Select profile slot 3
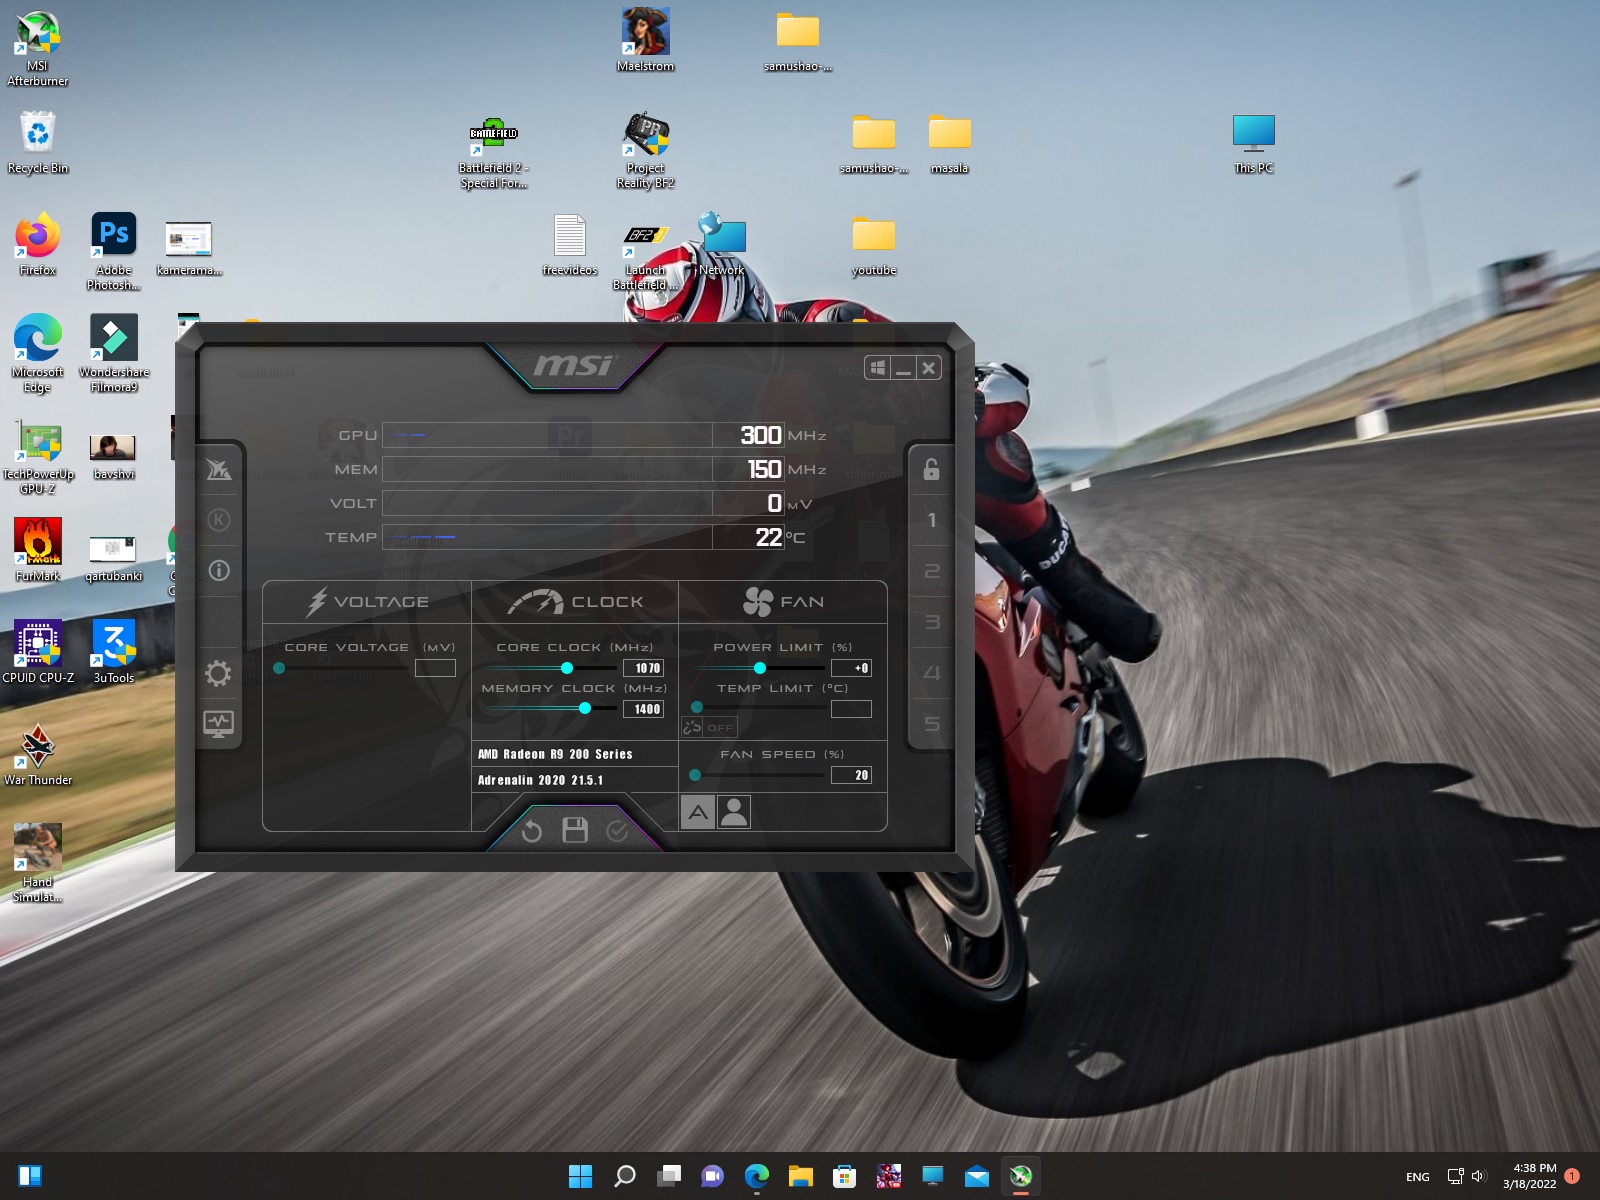The height and width of the screenshot is (1200, 1600). coord(931,622)
